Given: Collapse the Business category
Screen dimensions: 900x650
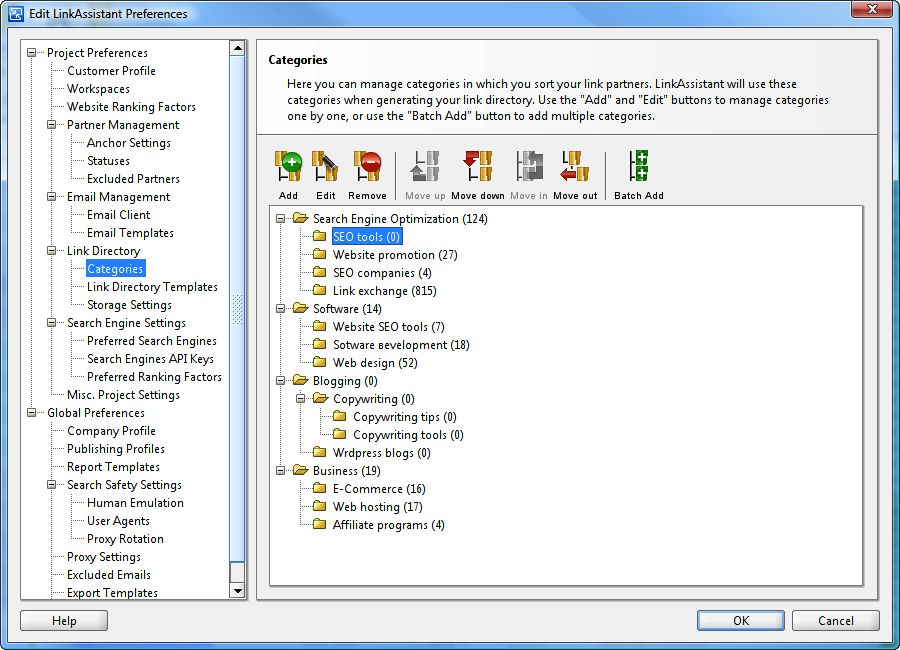Looking at the screenshot, I should (x=280, y=470).
